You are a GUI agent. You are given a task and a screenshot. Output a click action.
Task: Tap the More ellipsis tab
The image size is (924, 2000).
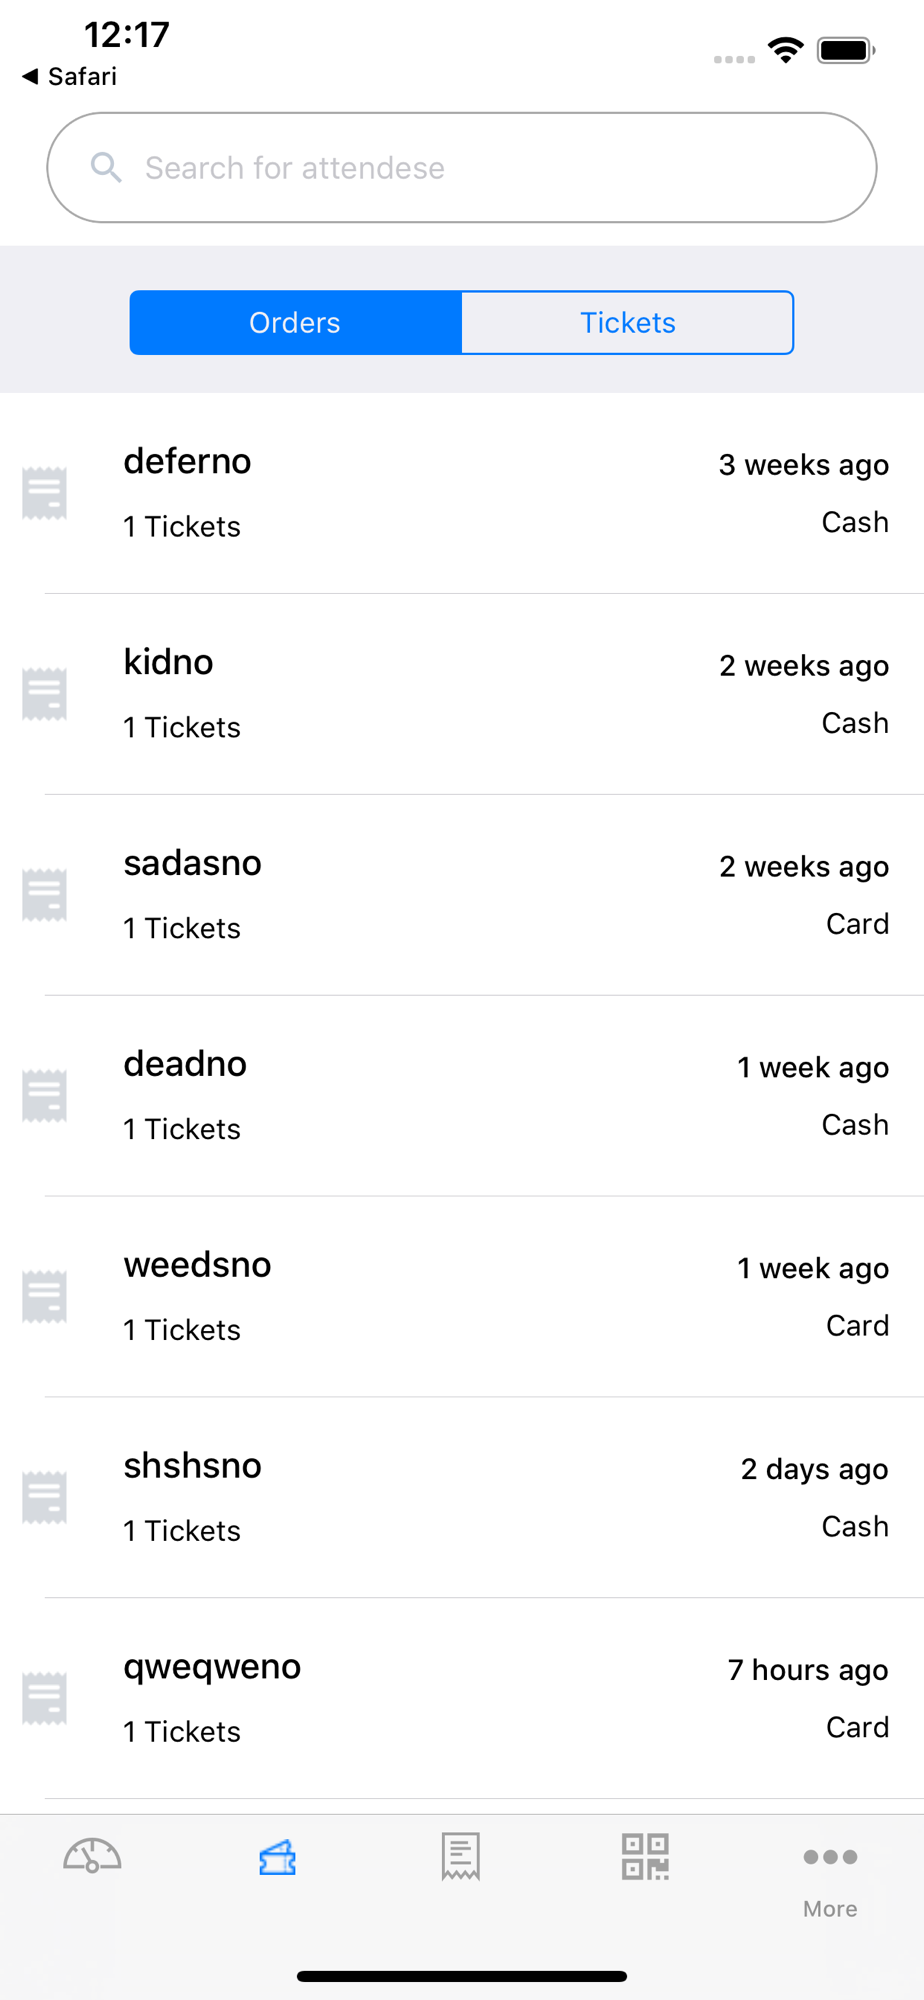pyautogui.click(x=830, y=1877)
